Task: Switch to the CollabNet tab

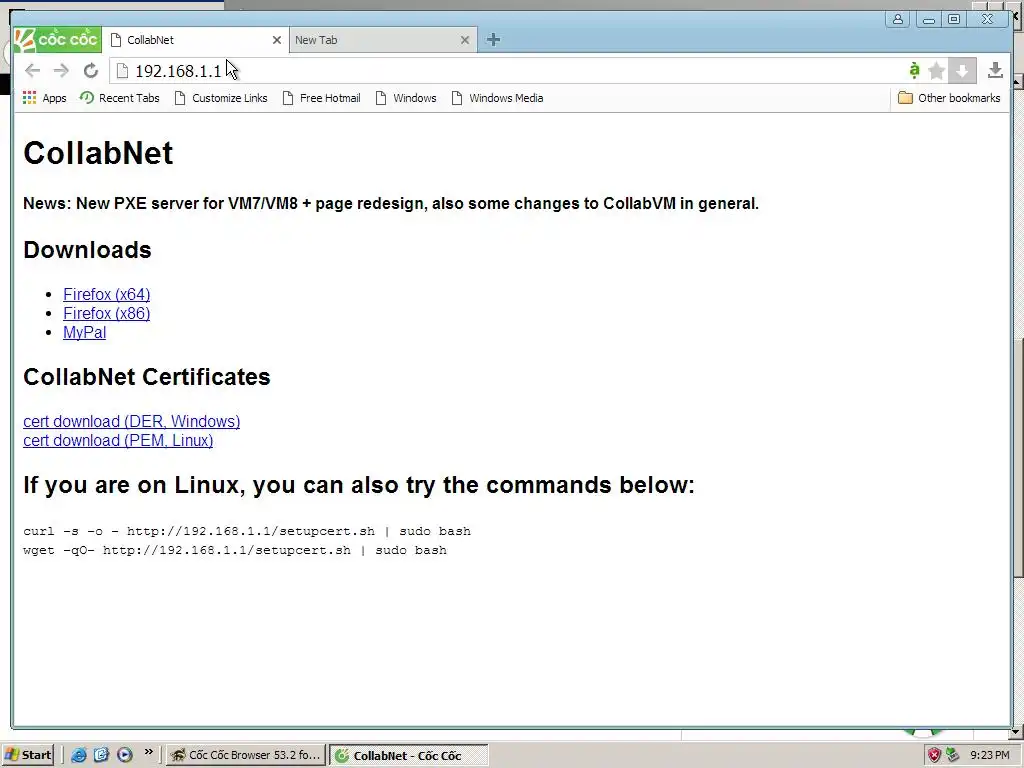Action: click(196, 40)
